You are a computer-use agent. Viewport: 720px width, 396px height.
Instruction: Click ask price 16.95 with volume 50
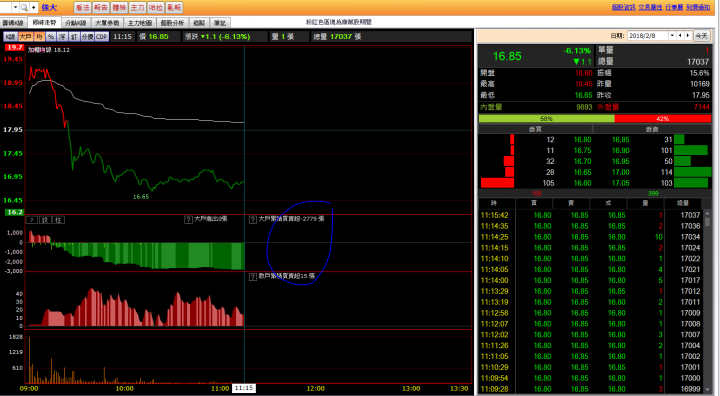620,161
